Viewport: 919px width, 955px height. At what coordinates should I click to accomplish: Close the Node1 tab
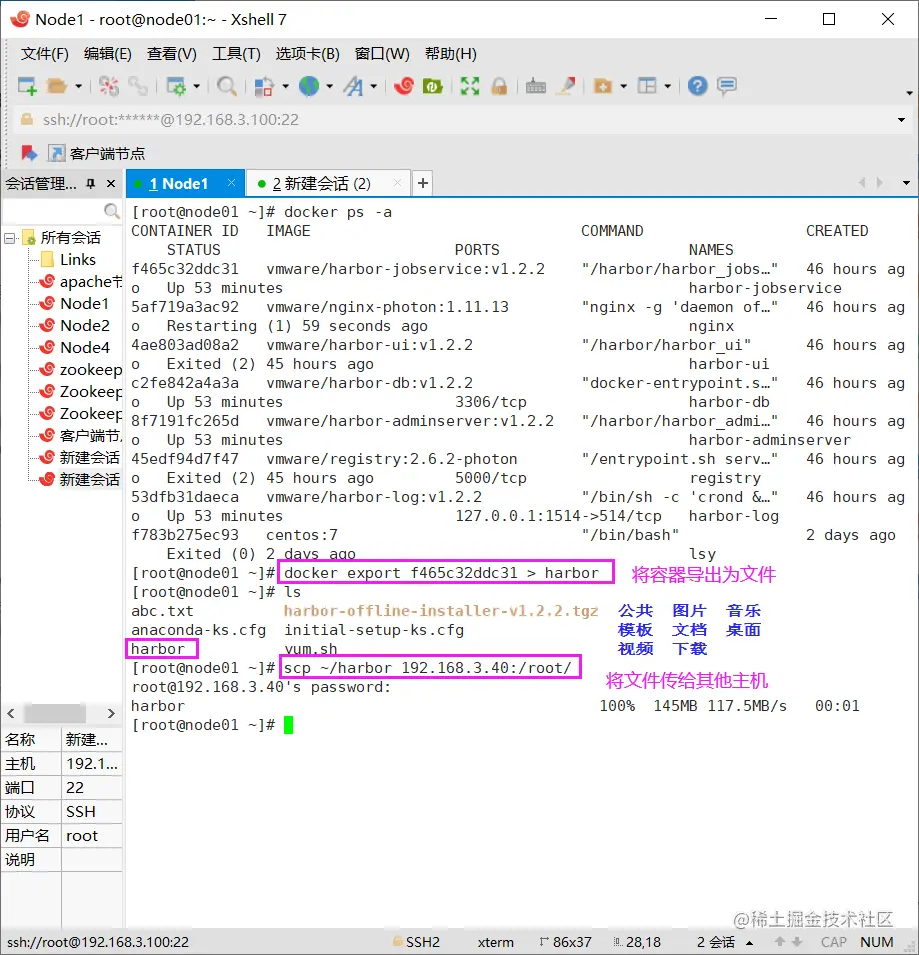(x=231, y=183)
